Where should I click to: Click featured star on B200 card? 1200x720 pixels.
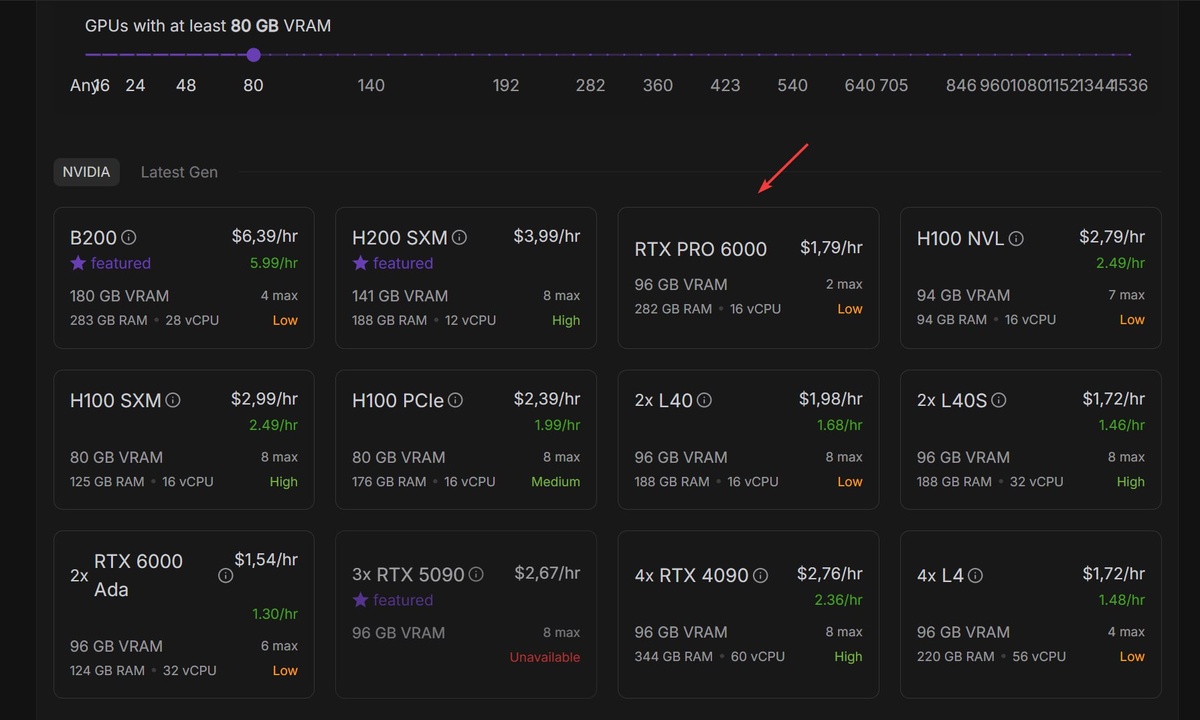click(78, 263)
